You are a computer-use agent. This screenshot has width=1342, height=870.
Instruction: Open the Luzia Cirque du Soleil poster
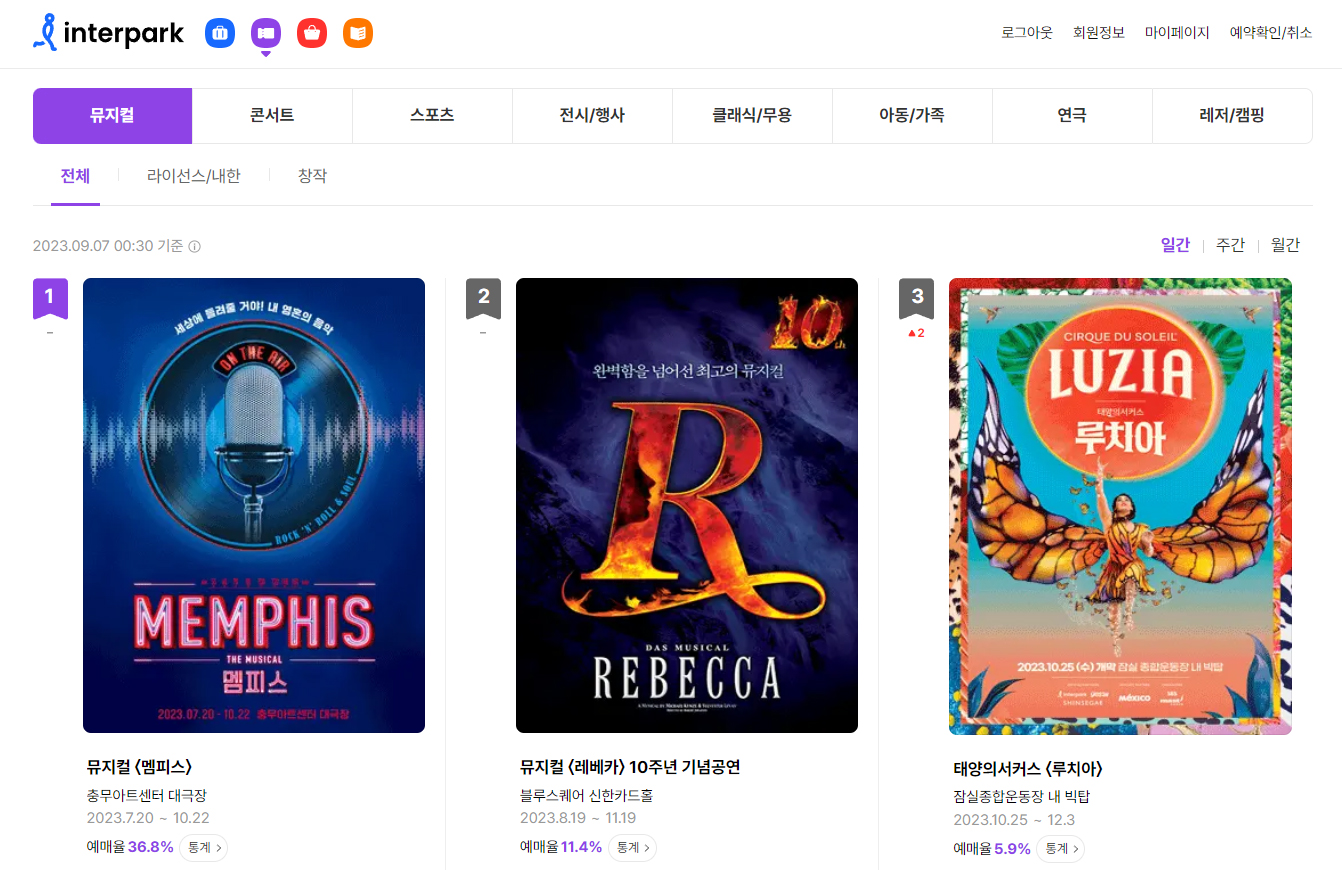click(x=1120, y=506)
